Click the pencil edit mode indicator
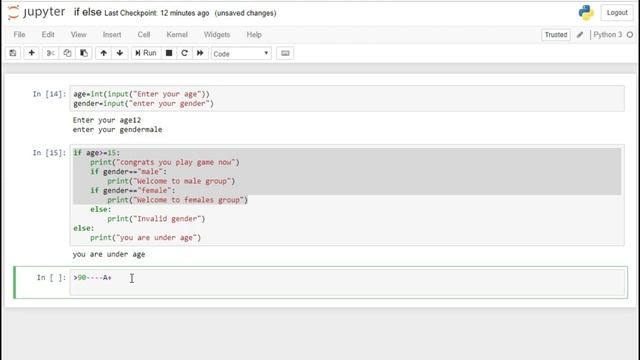This screenshot has height=360, width=640. [x=580, y=35]
